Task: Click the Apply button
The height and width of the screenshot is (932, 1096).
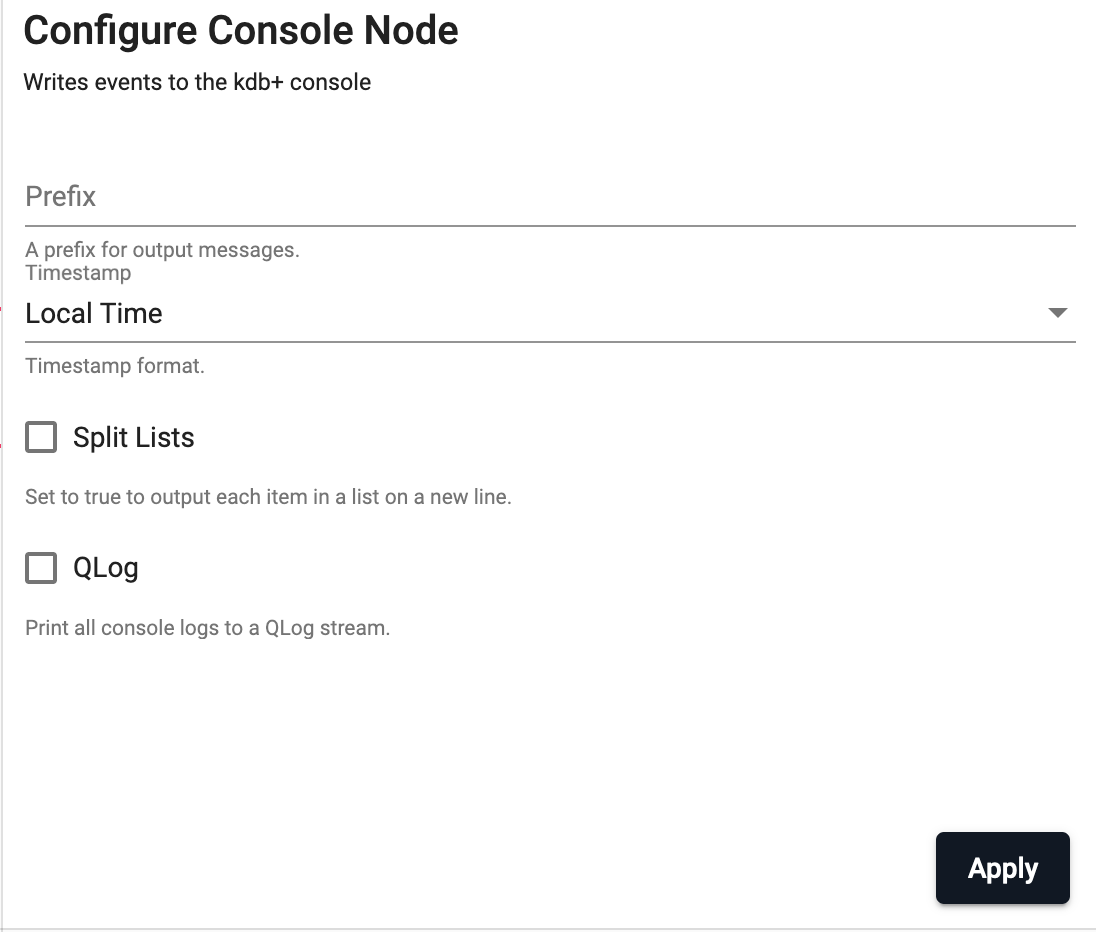Action: pos(1003,868)
